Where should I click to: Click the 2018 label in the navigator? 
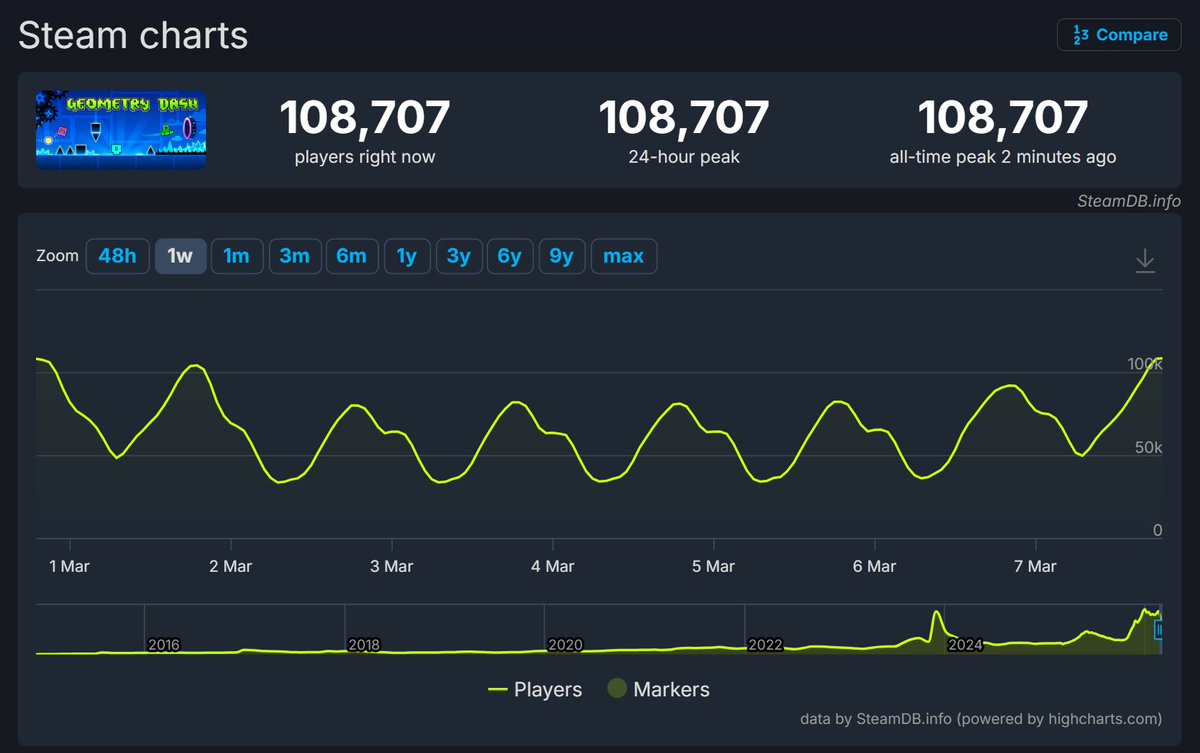coord(364,645)
